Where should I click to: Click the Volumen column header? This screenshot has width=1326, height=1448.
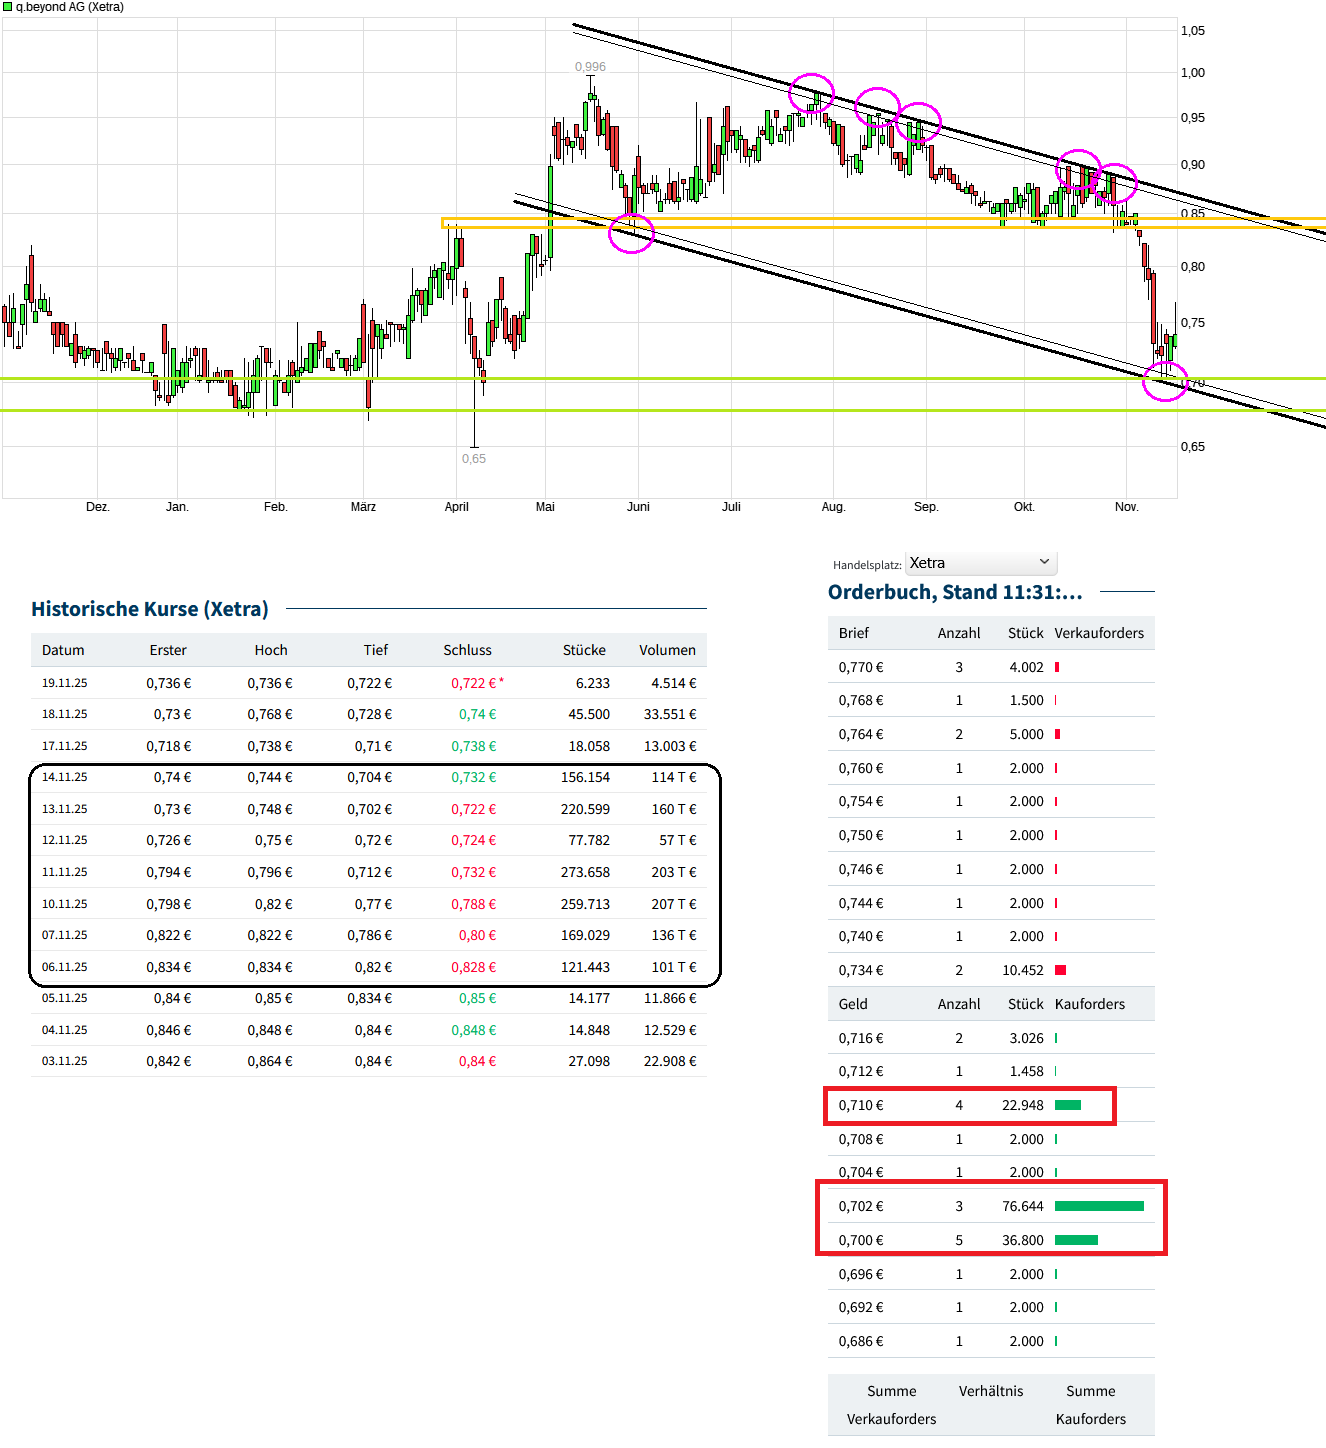point(667,650)
